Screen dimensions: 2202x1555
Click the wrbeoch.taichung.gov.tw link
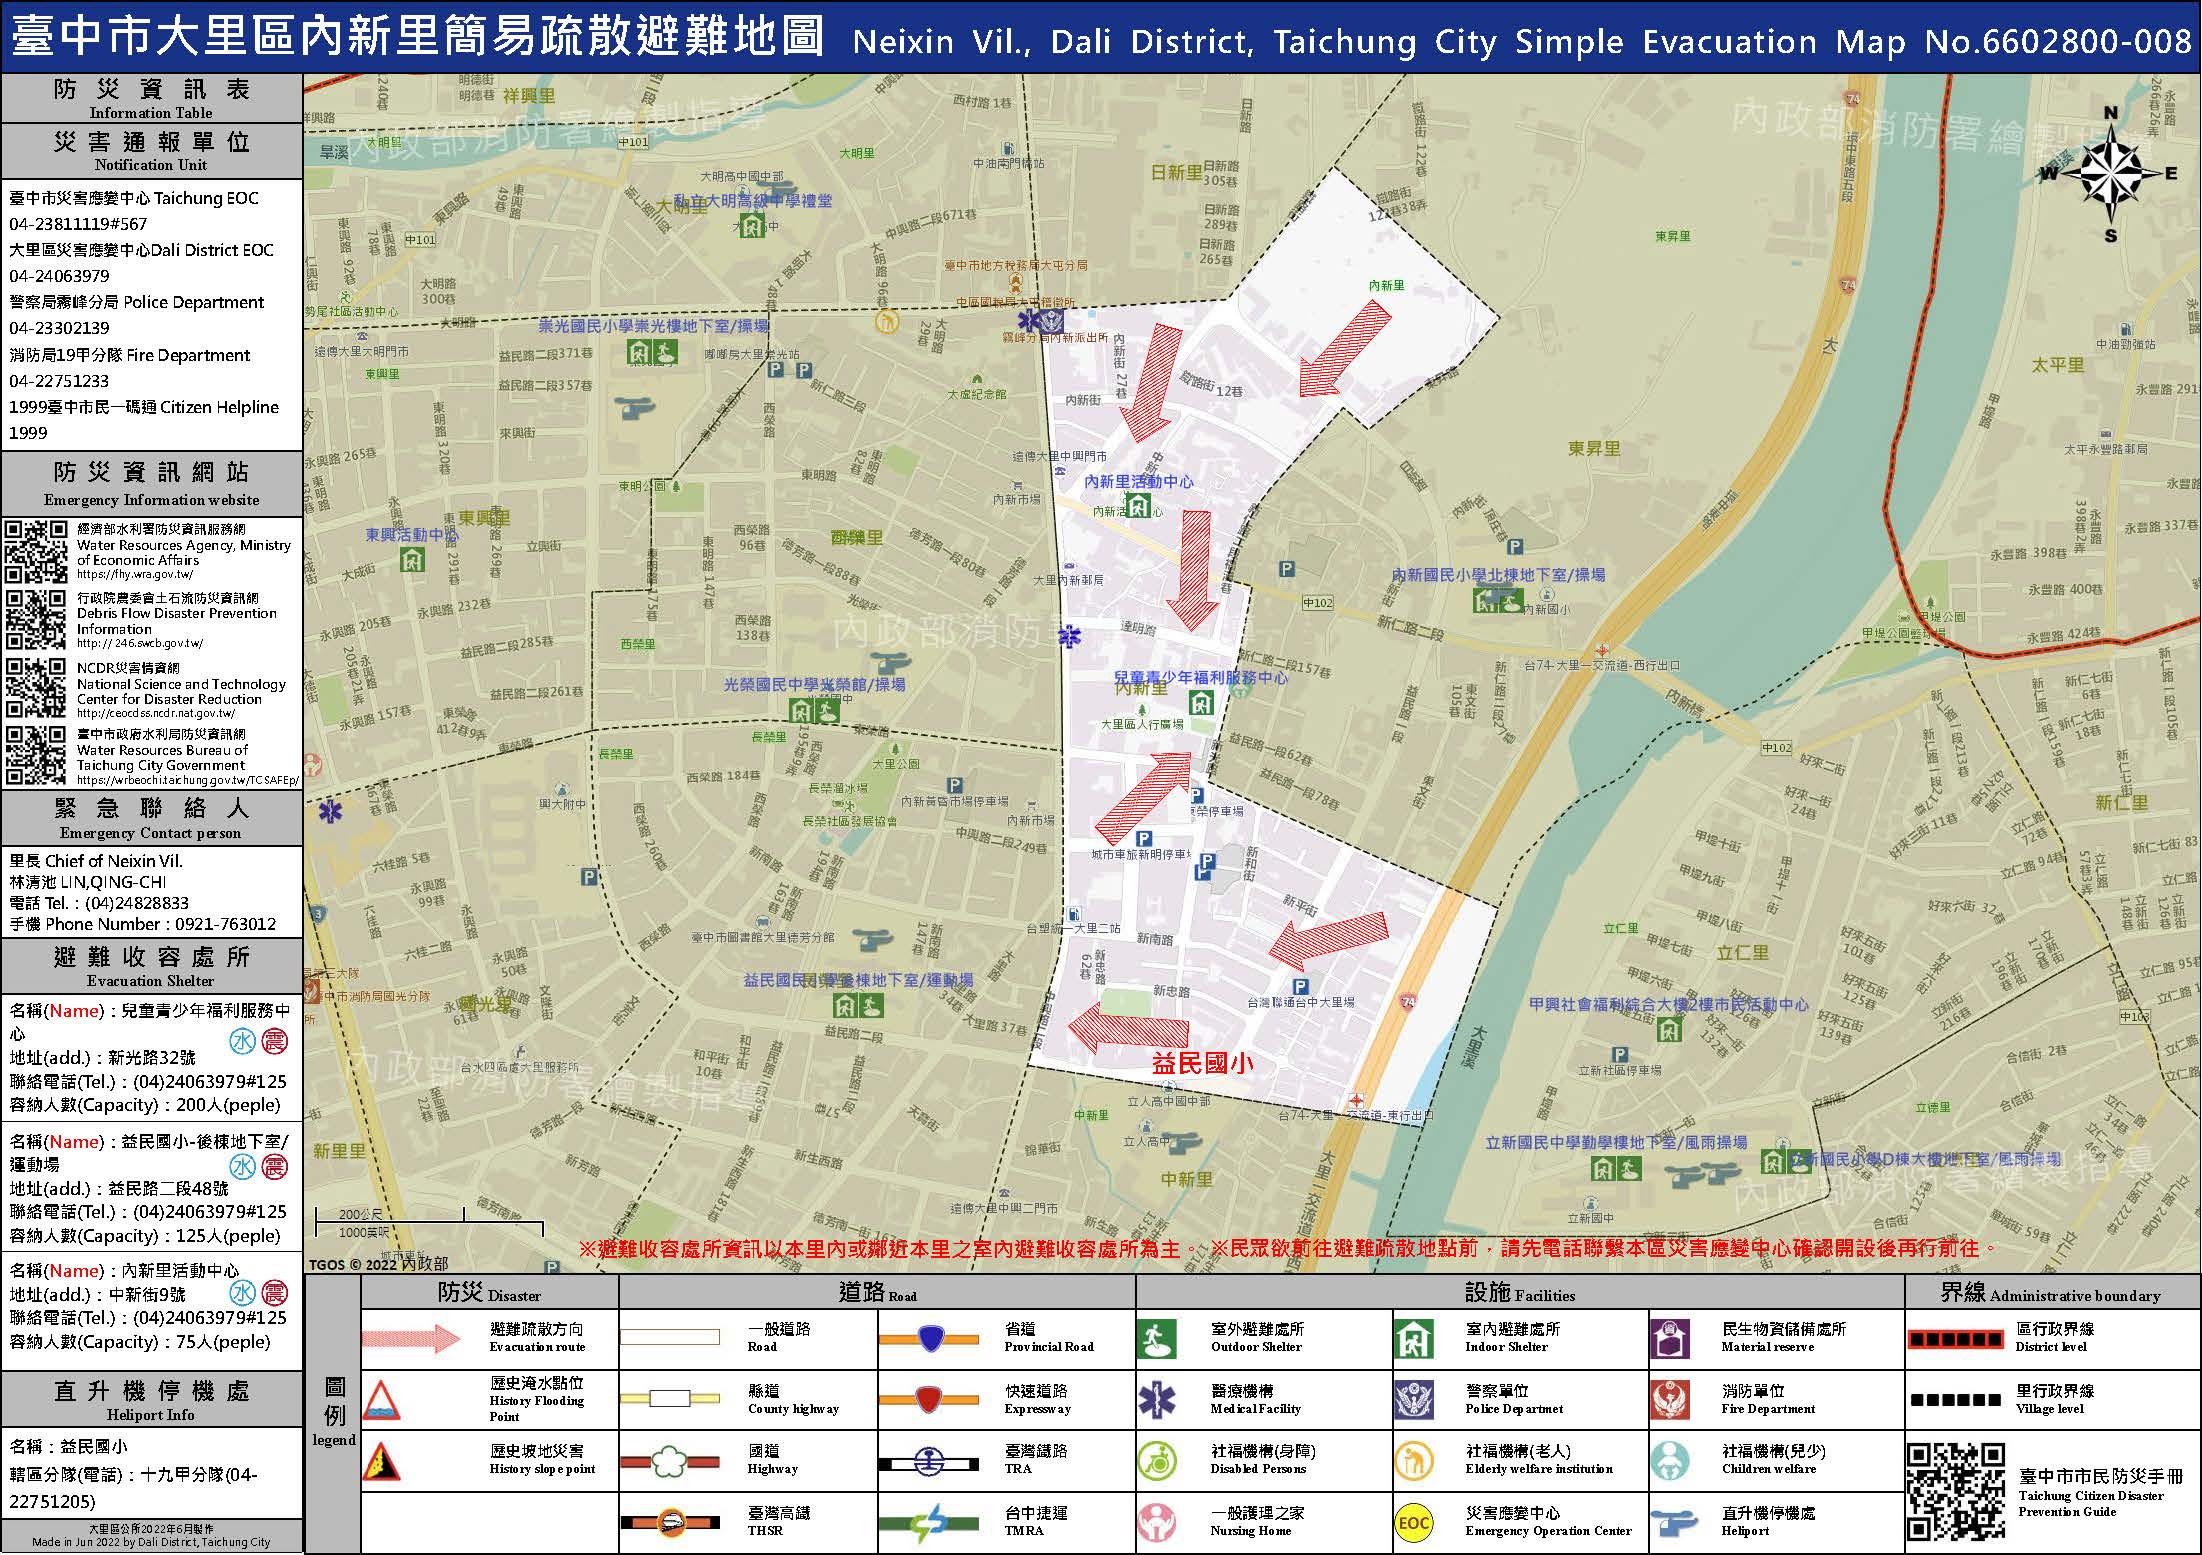(188, 780)
